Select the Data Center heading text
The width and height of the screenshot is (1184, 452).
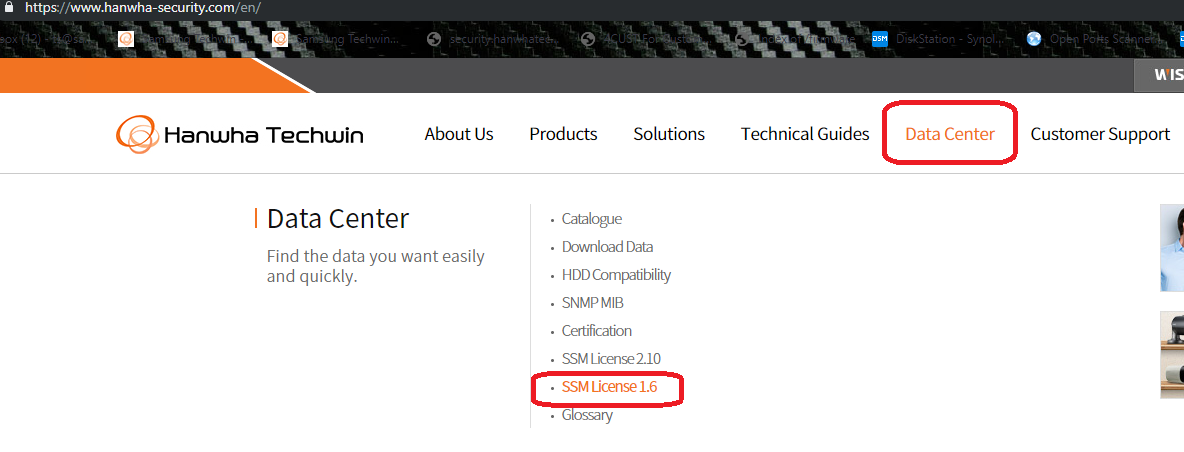[x=338, y=219]
